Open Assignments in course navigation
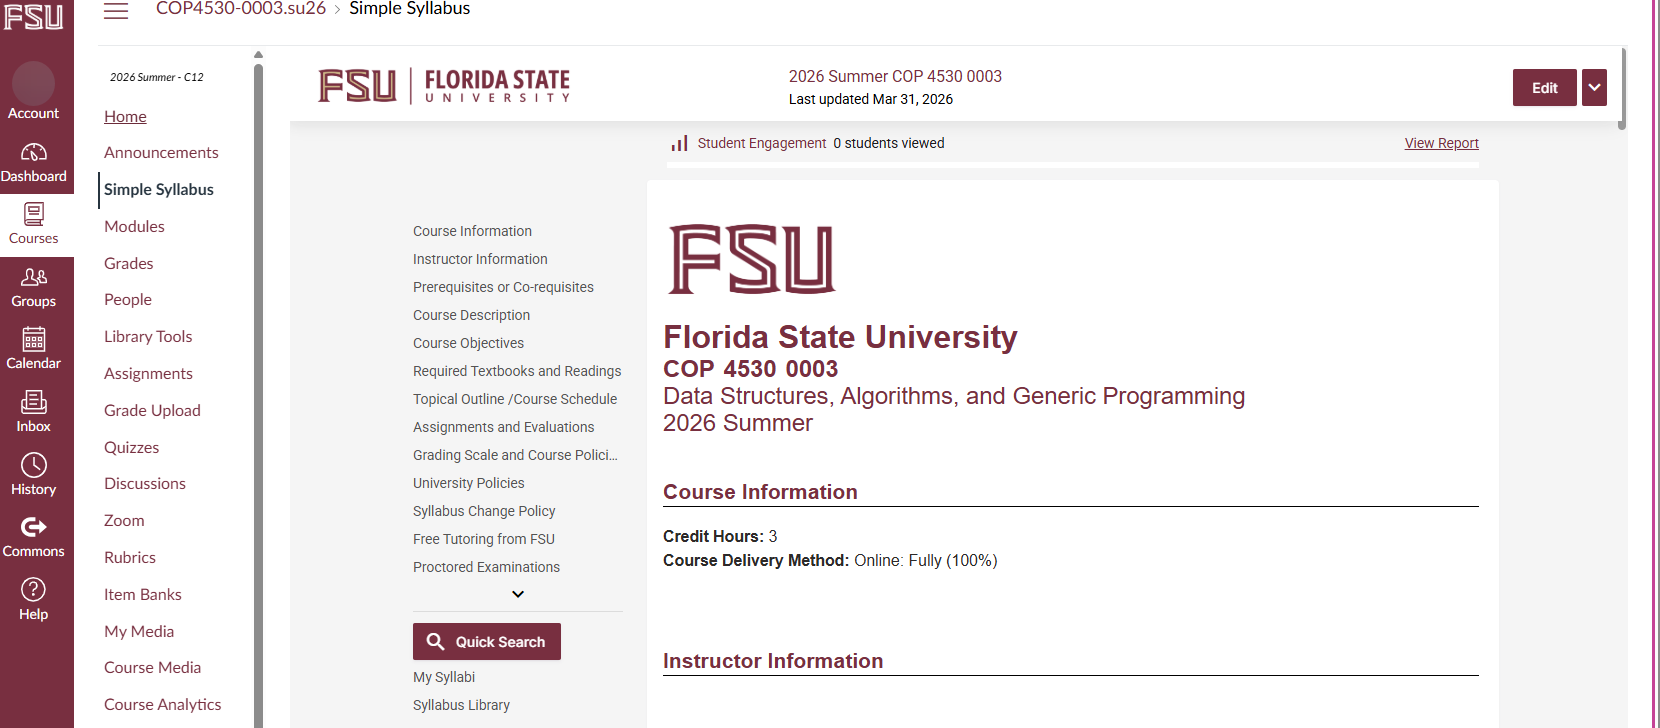The width and height of the screenshot is (1660, 728). (x=148, y=373)
